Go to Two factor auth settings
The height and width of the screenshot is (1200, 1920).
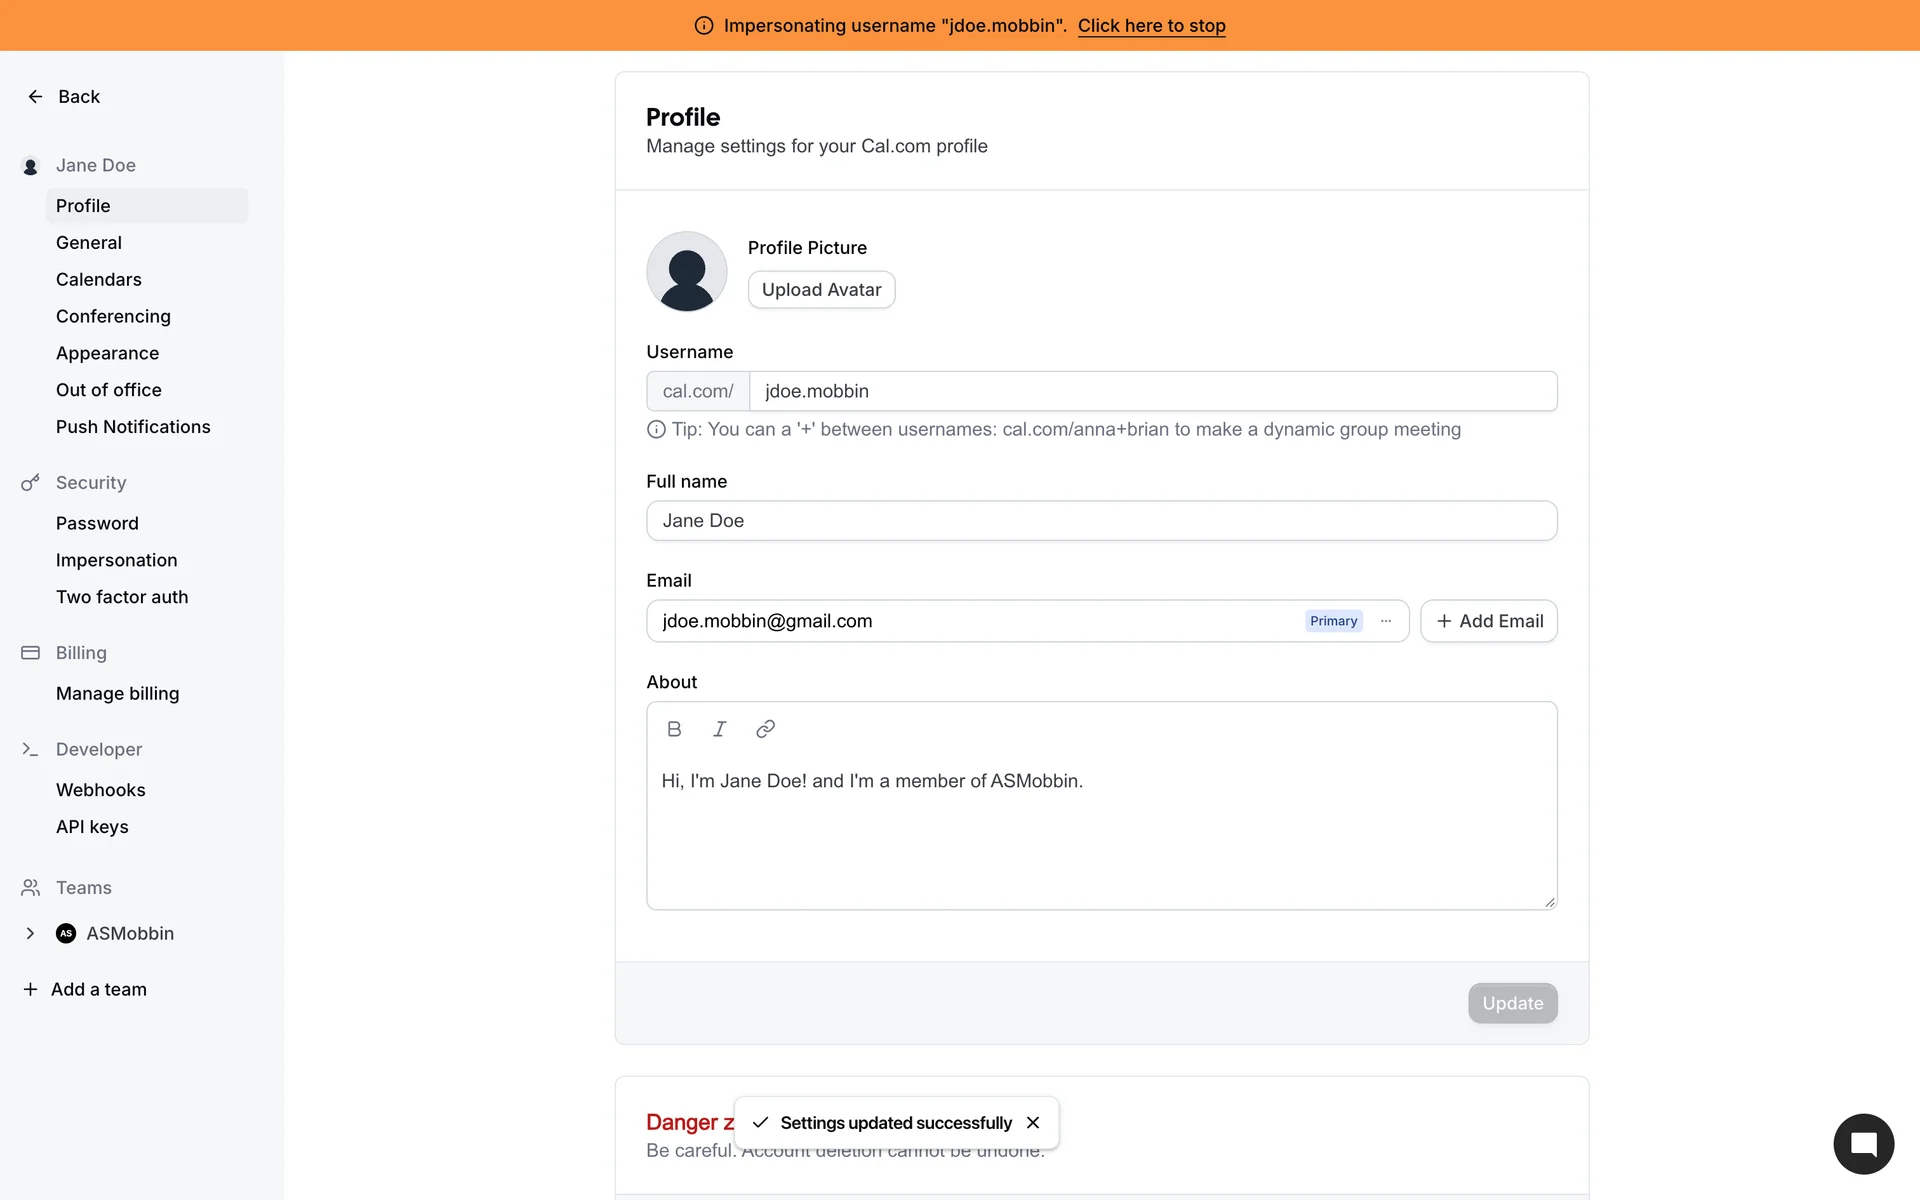[122, 597]
